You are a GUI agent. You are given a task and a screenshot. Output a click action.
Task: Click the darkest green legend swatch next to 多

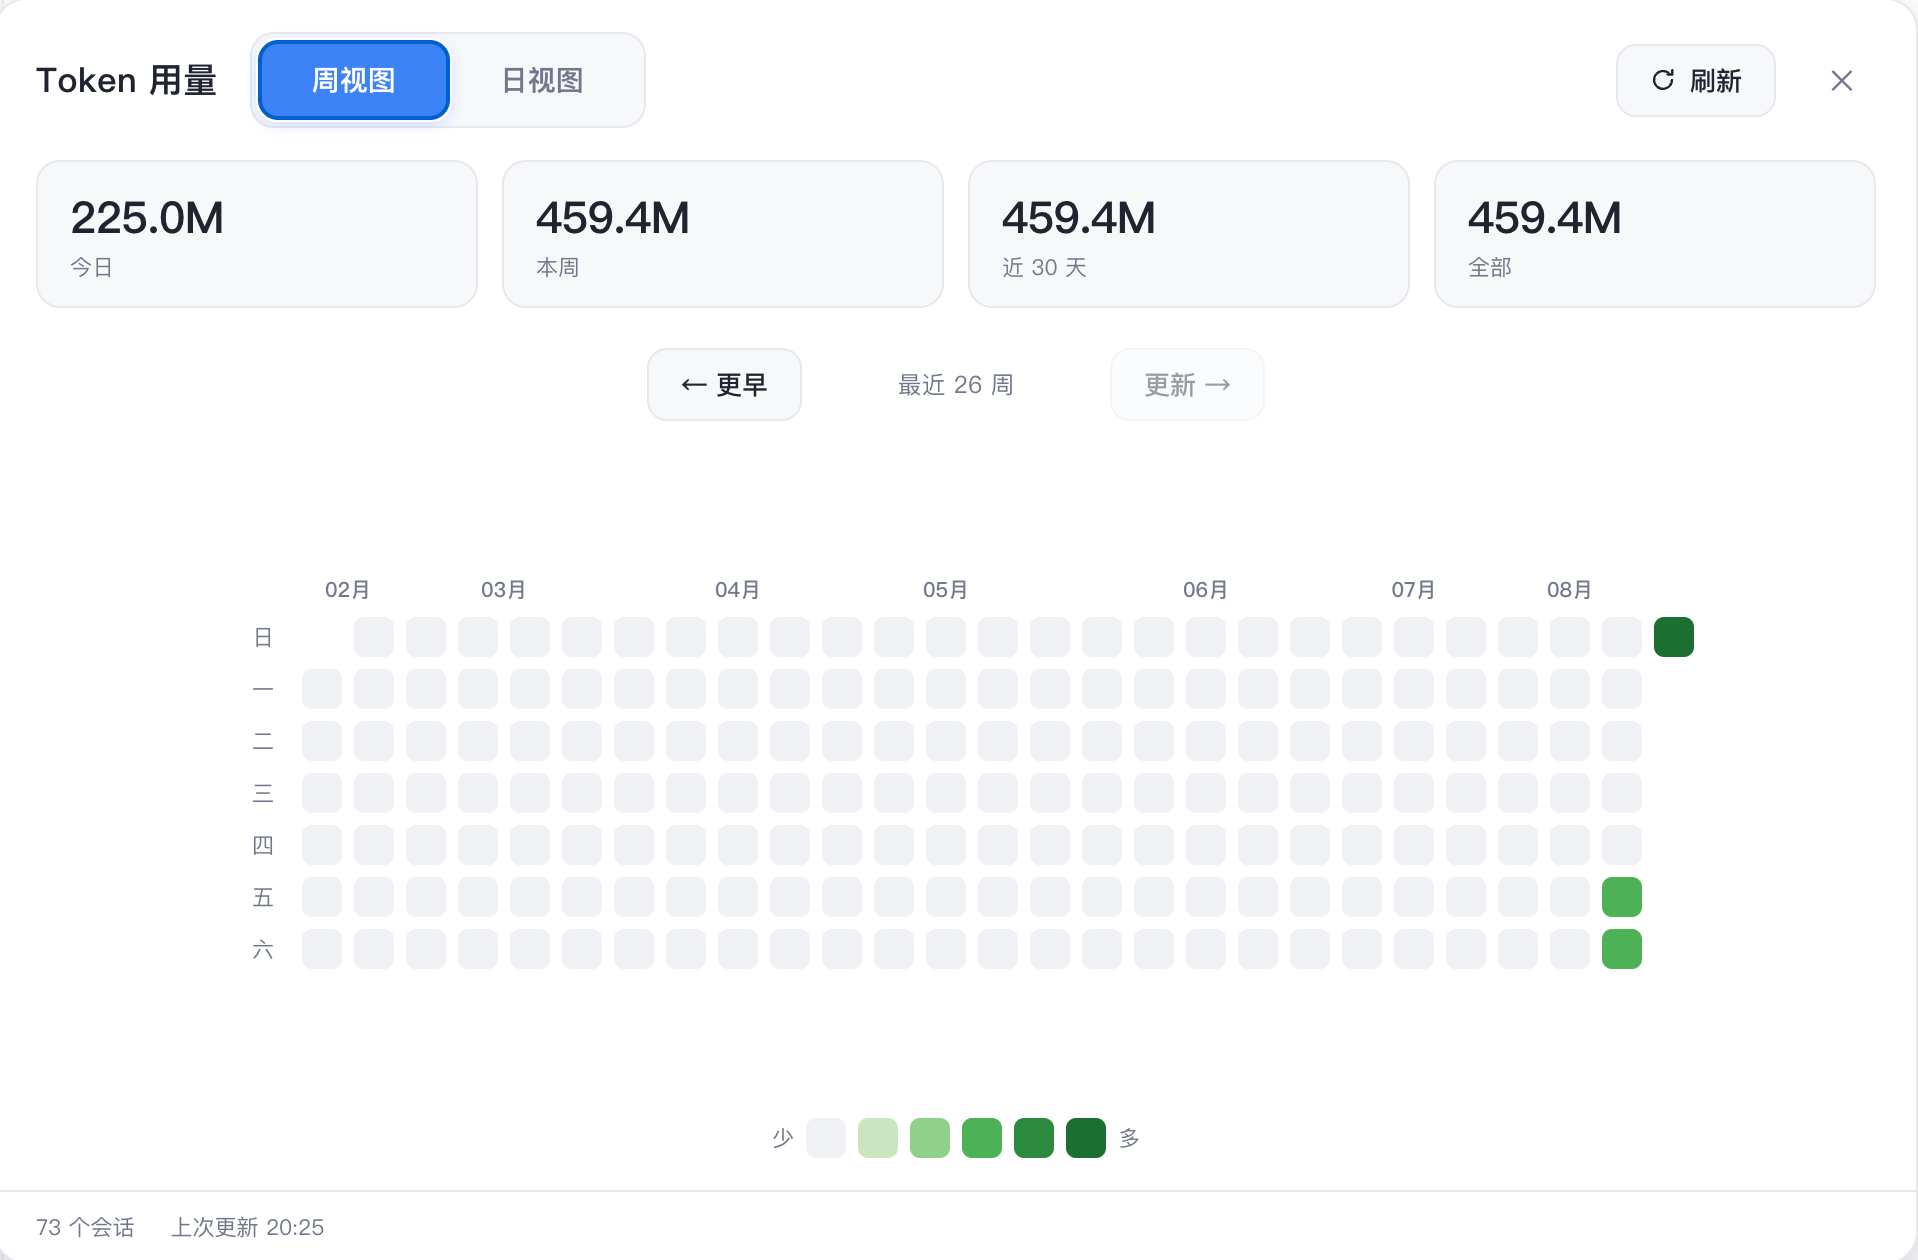pos(1086,1138)
